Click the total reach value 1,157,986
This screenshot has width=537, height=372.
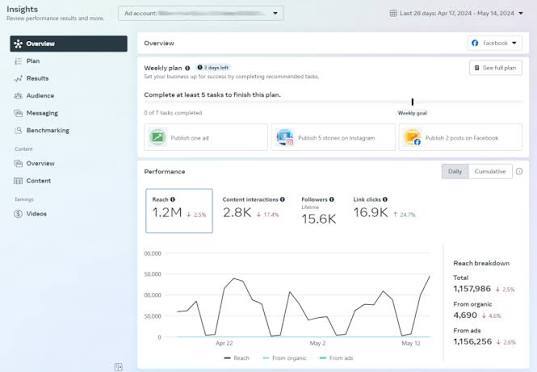tap(472, 289)
